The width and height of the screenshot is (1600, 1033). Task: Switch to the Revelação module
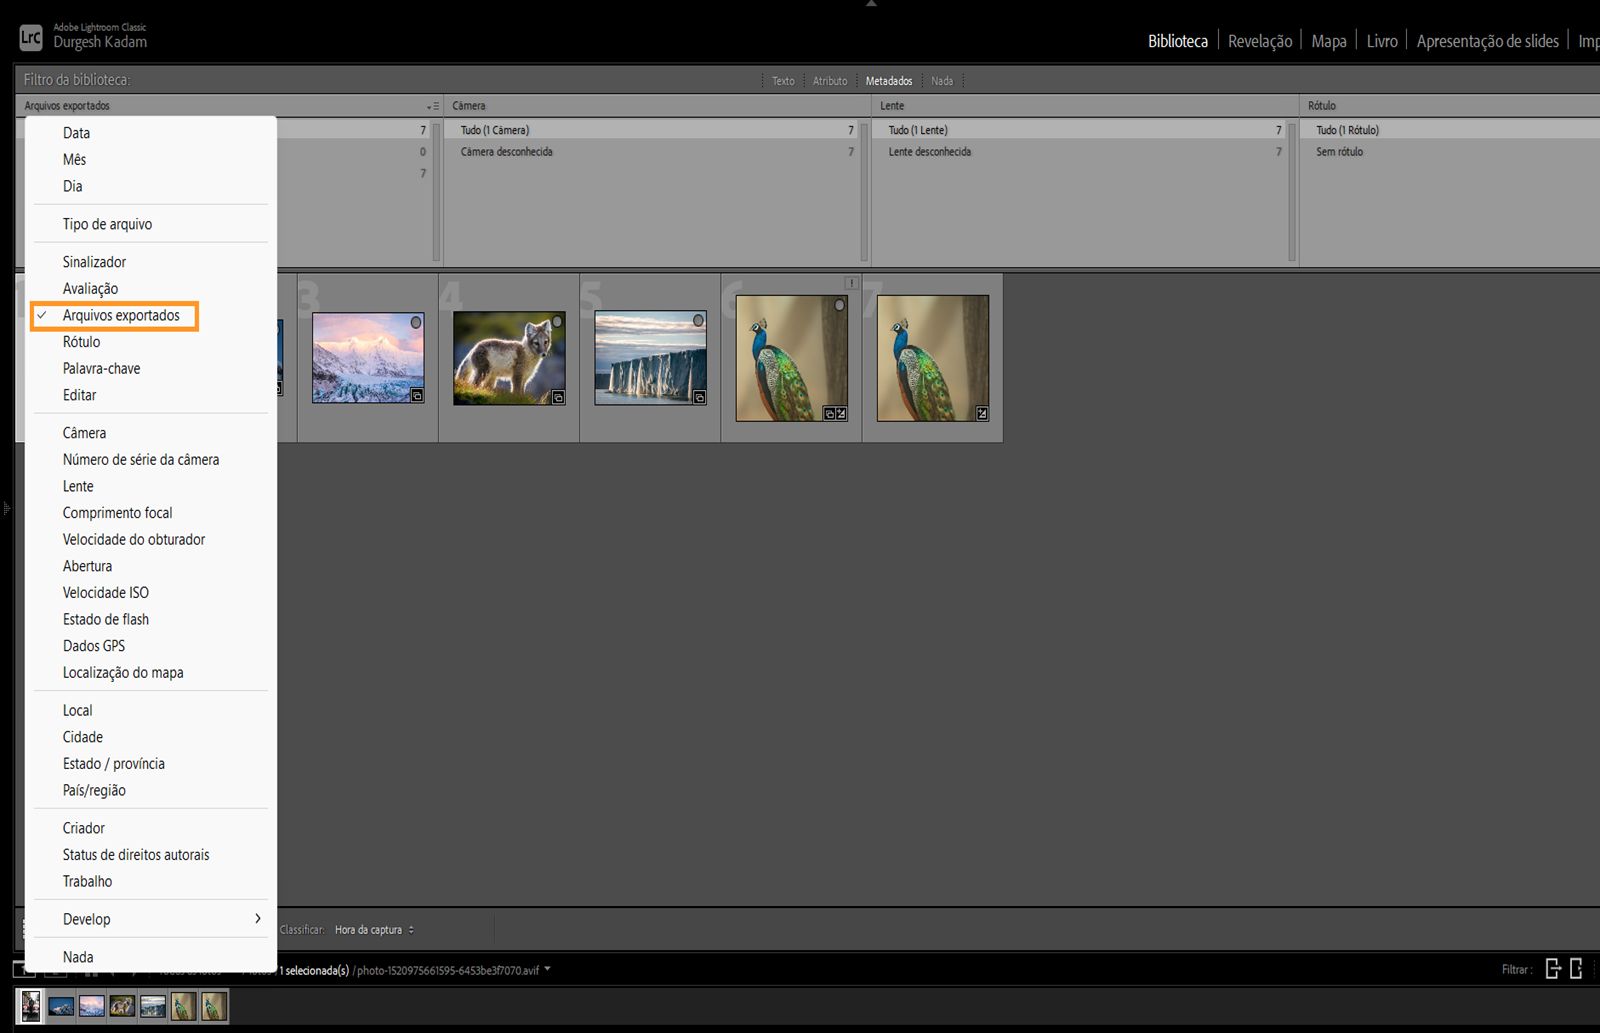click(x=1259, y=41)
